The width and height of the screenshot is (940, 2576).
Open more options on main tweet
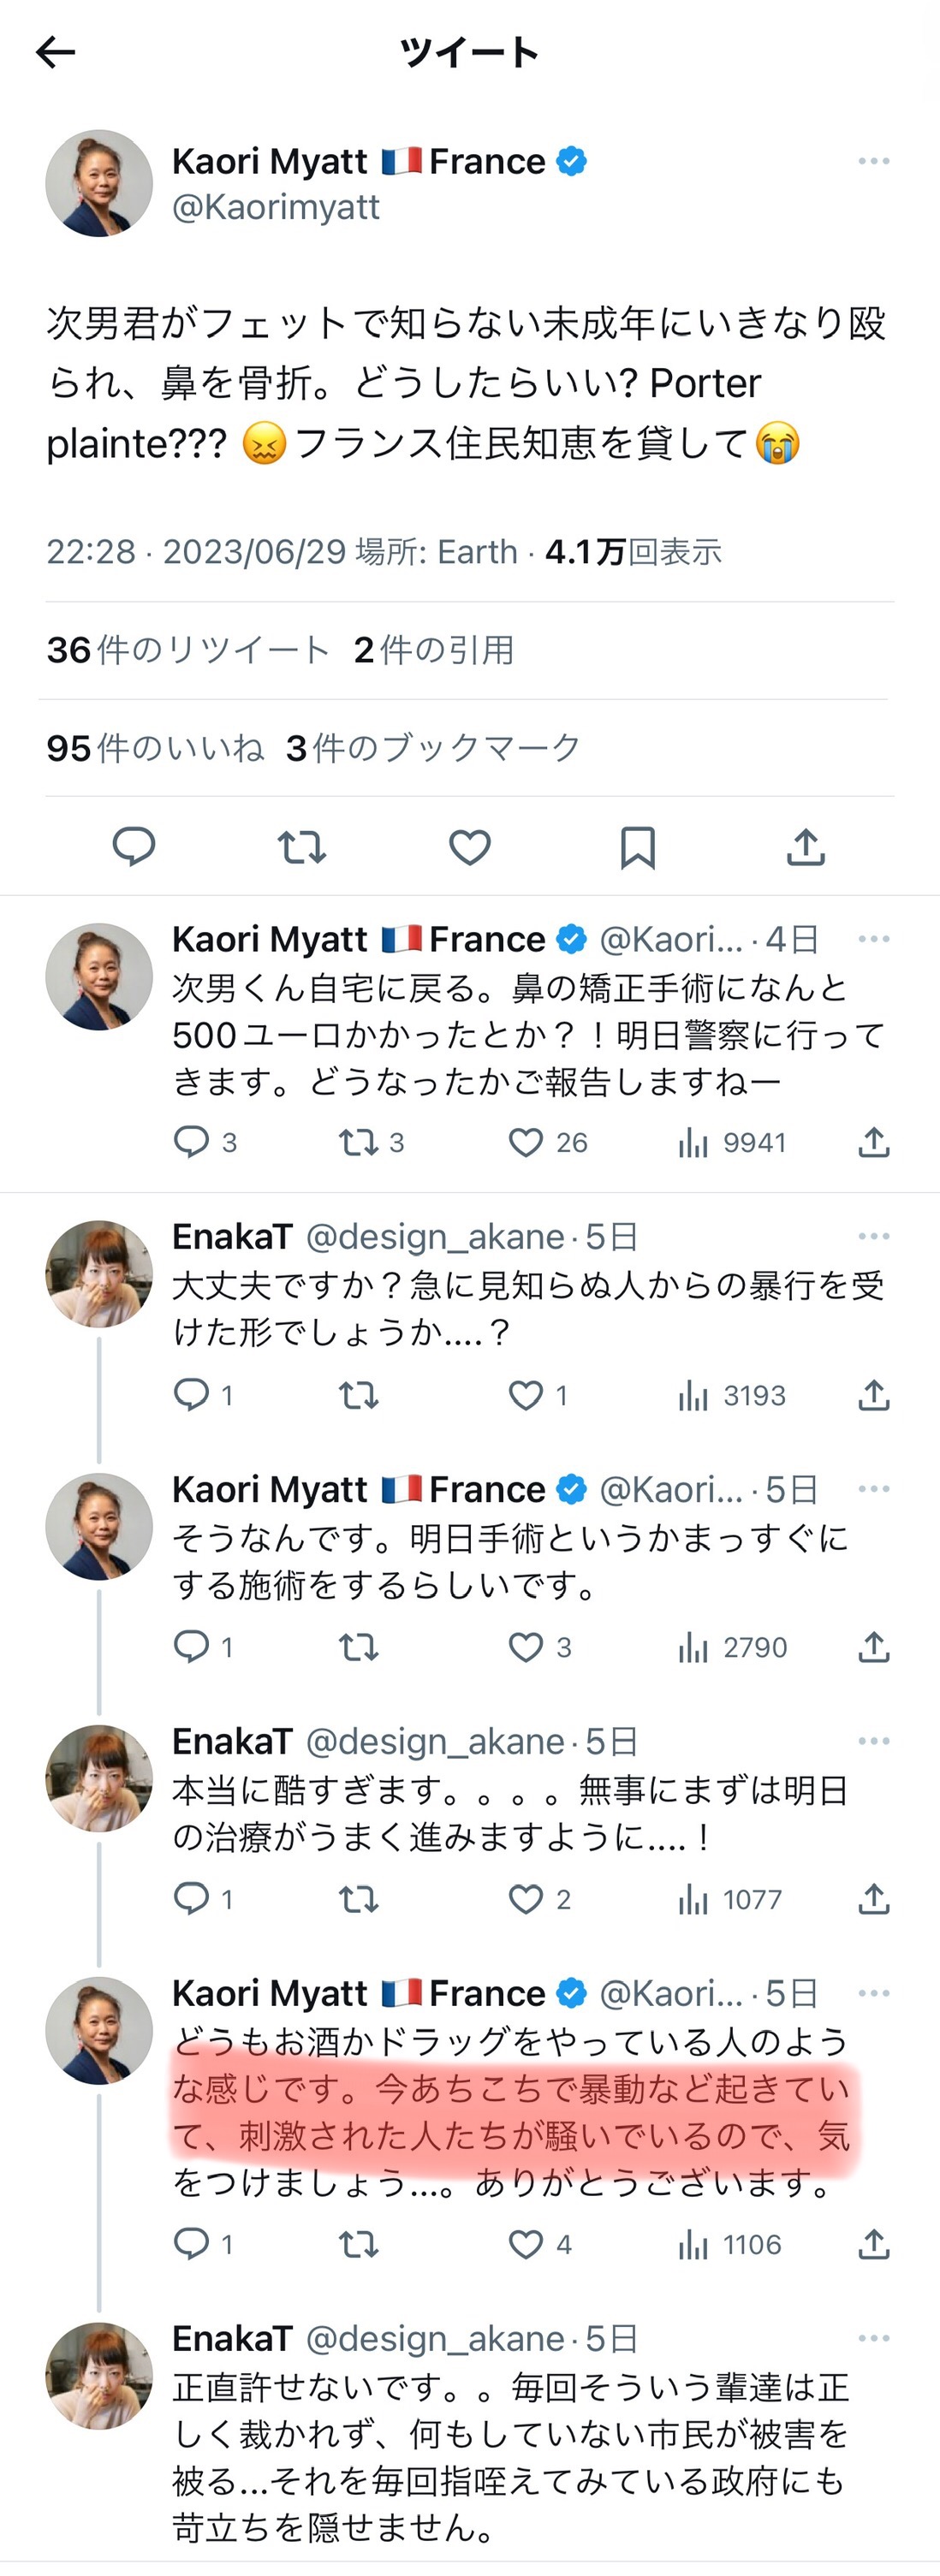point(873,161)
